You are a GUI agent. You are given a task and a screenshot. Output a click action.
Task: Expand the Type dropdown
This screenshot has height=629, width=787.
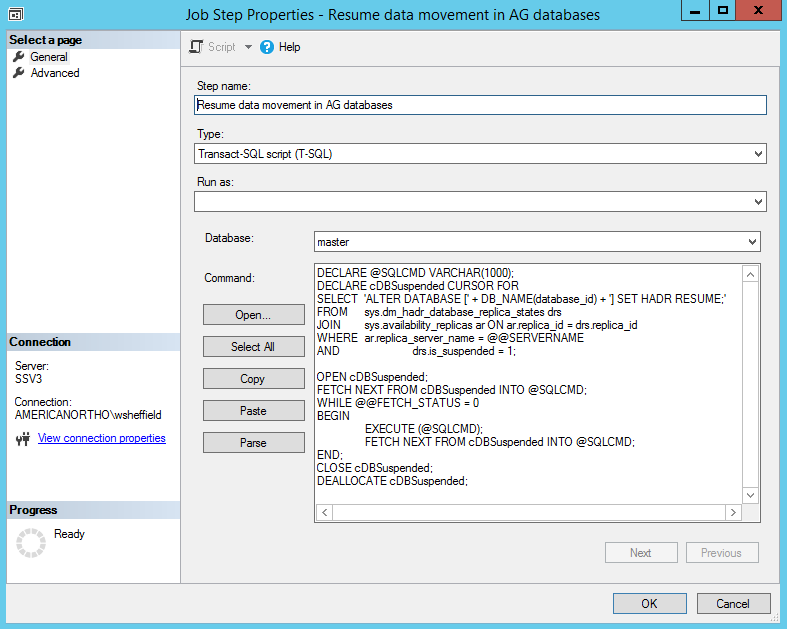click(758, 154)
